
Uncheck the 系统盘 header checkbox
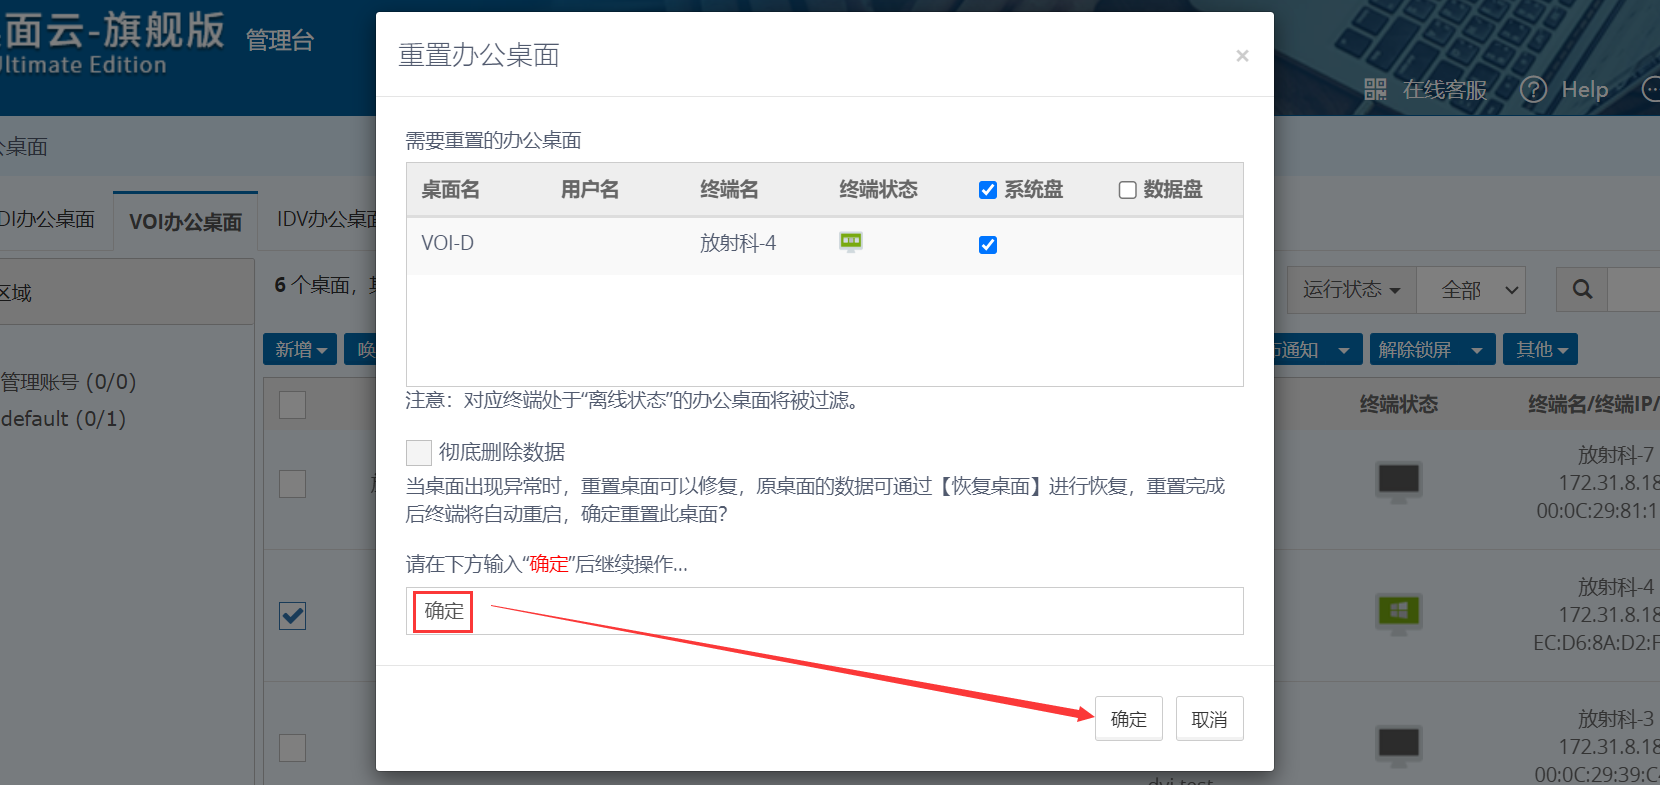[x=988, y=190]
